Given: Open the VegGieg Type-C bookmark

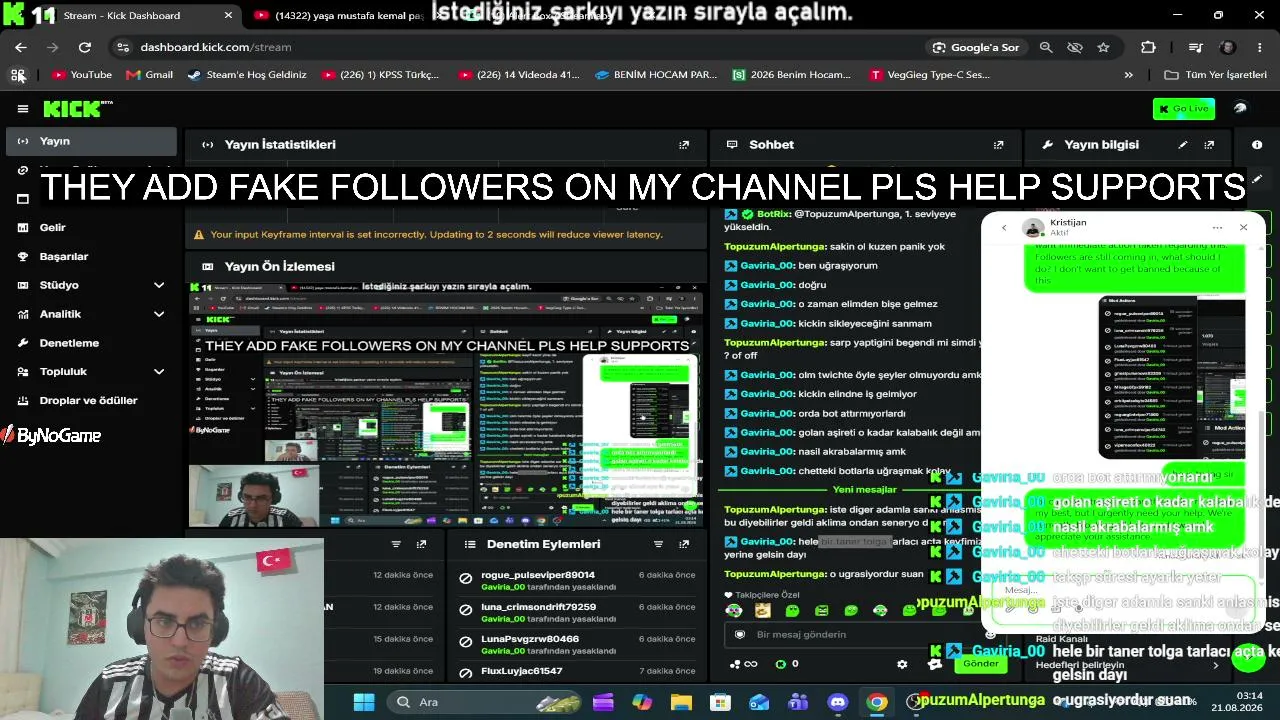Looking at the screenshot, I should [x=930, y=75].
